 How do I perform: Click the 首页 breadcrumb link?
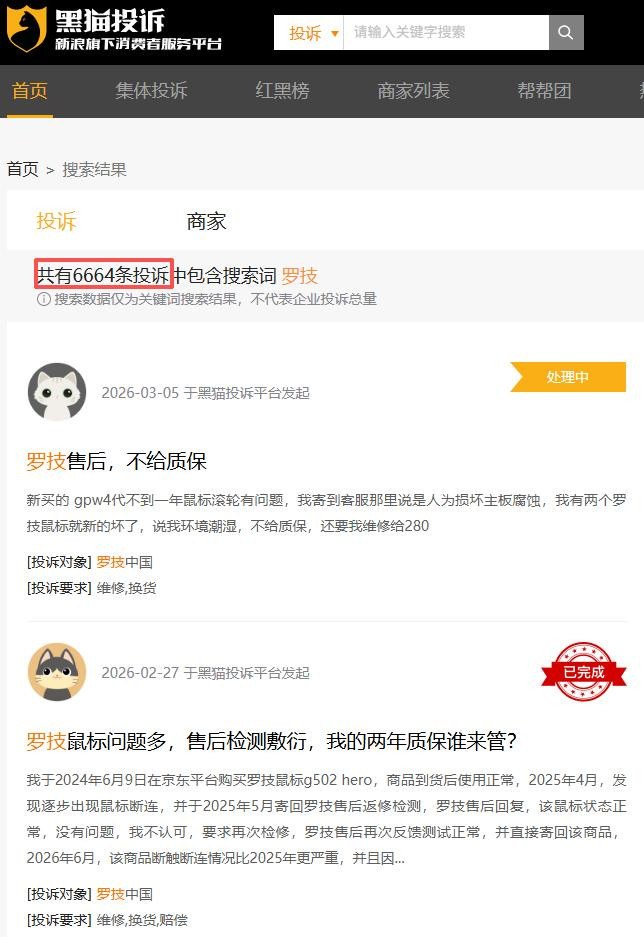[x=23, y=170]
